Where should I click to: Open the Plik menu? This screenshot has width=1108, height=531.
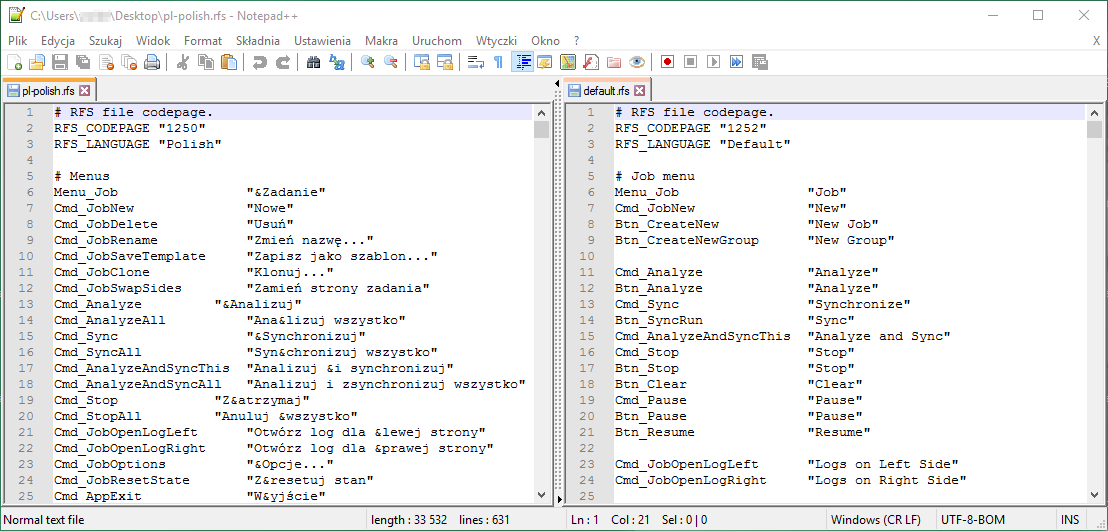coord(18,41)
